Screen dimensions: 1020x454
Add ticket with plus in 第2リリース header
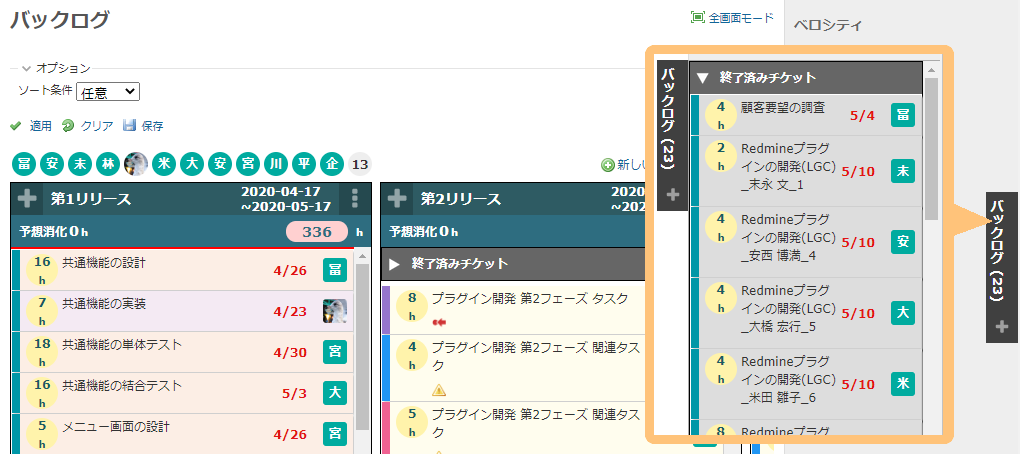point(397,198)
